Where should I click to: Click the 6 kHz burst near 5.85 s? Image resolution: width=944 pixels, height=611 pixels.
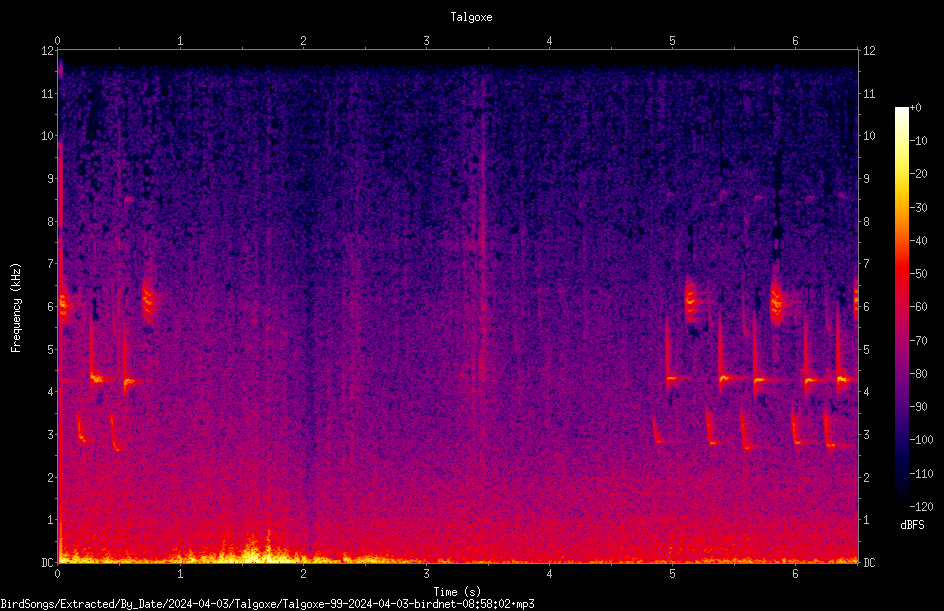tap(777, 303)
